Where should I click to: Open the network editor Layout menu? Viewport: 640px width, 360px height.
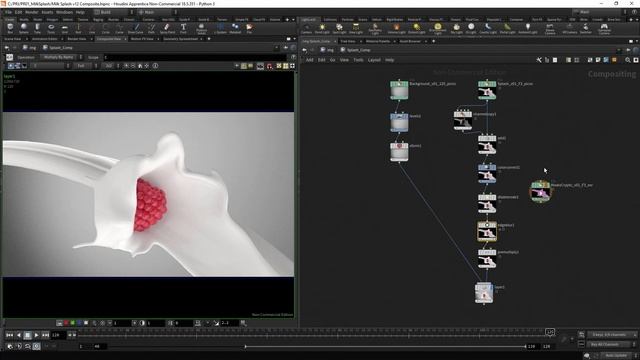click(374, 60)
